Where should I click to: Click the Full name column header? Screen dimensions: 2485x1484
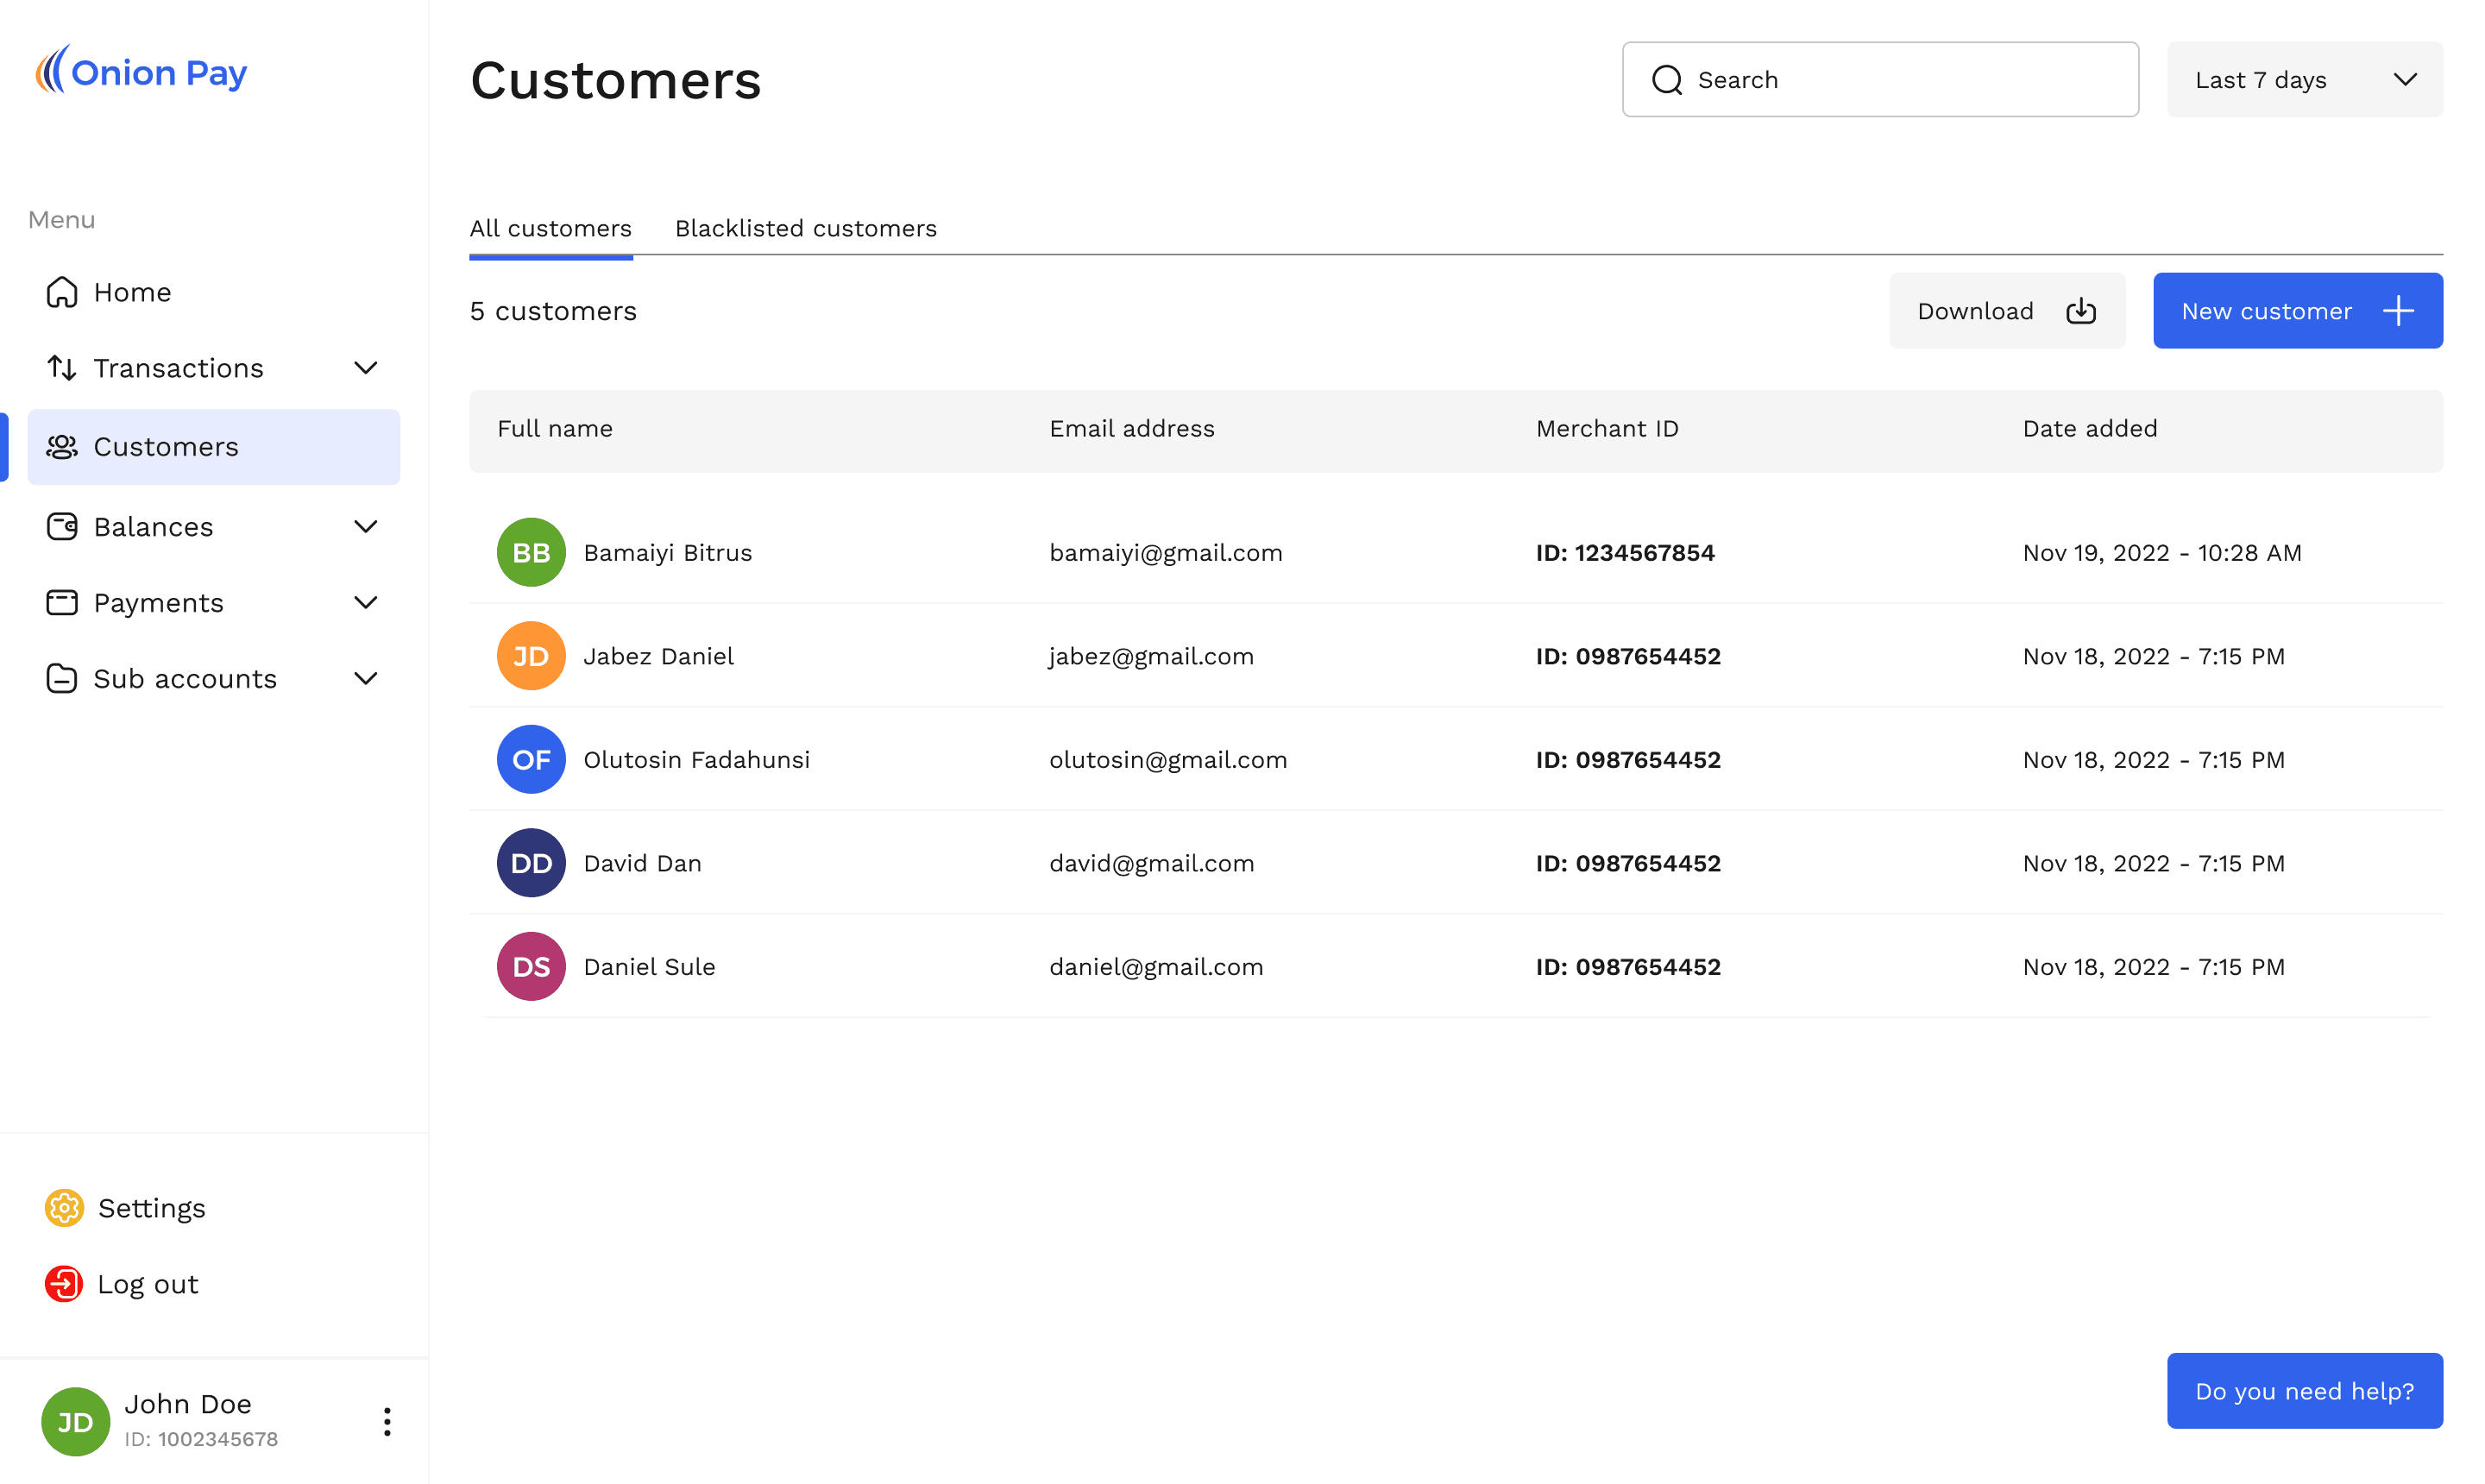coord(555,429)
